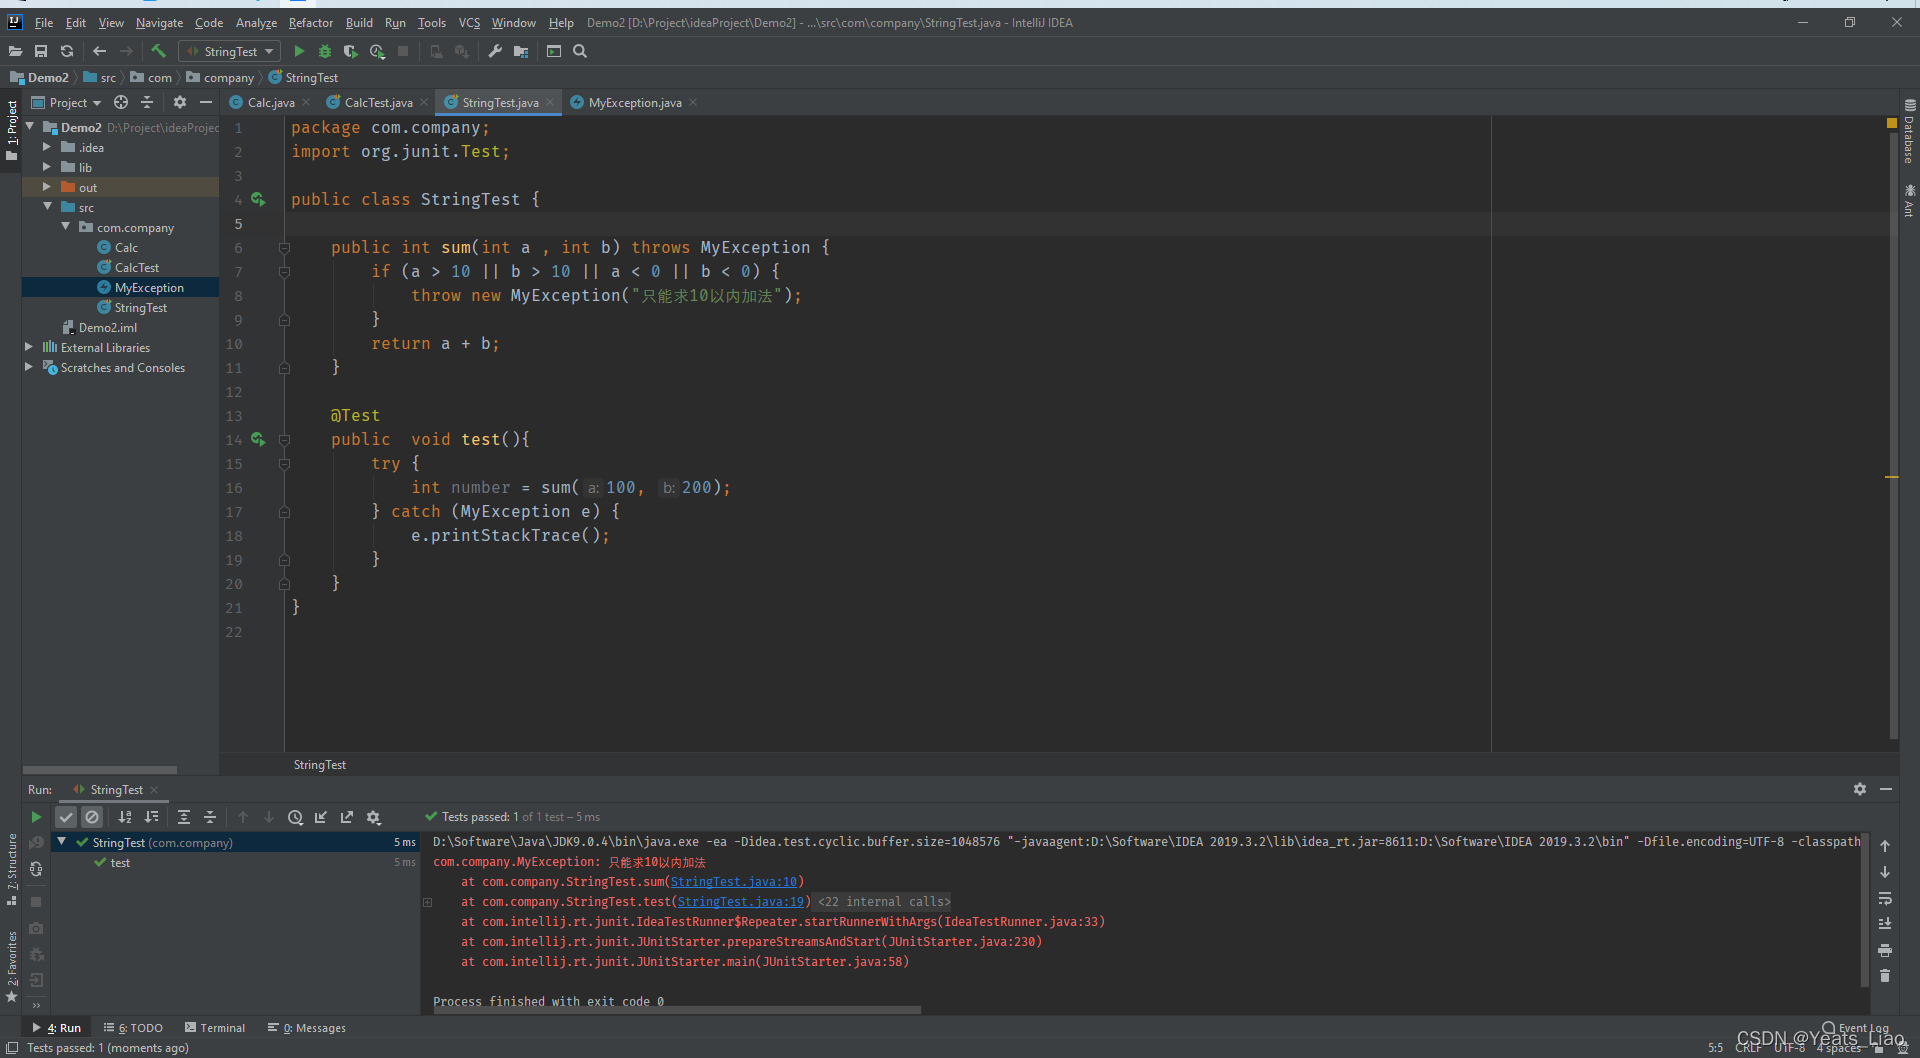Rerun the test in the Run panel
The height and width of the screenshot is (1058, 1920).
36,817
